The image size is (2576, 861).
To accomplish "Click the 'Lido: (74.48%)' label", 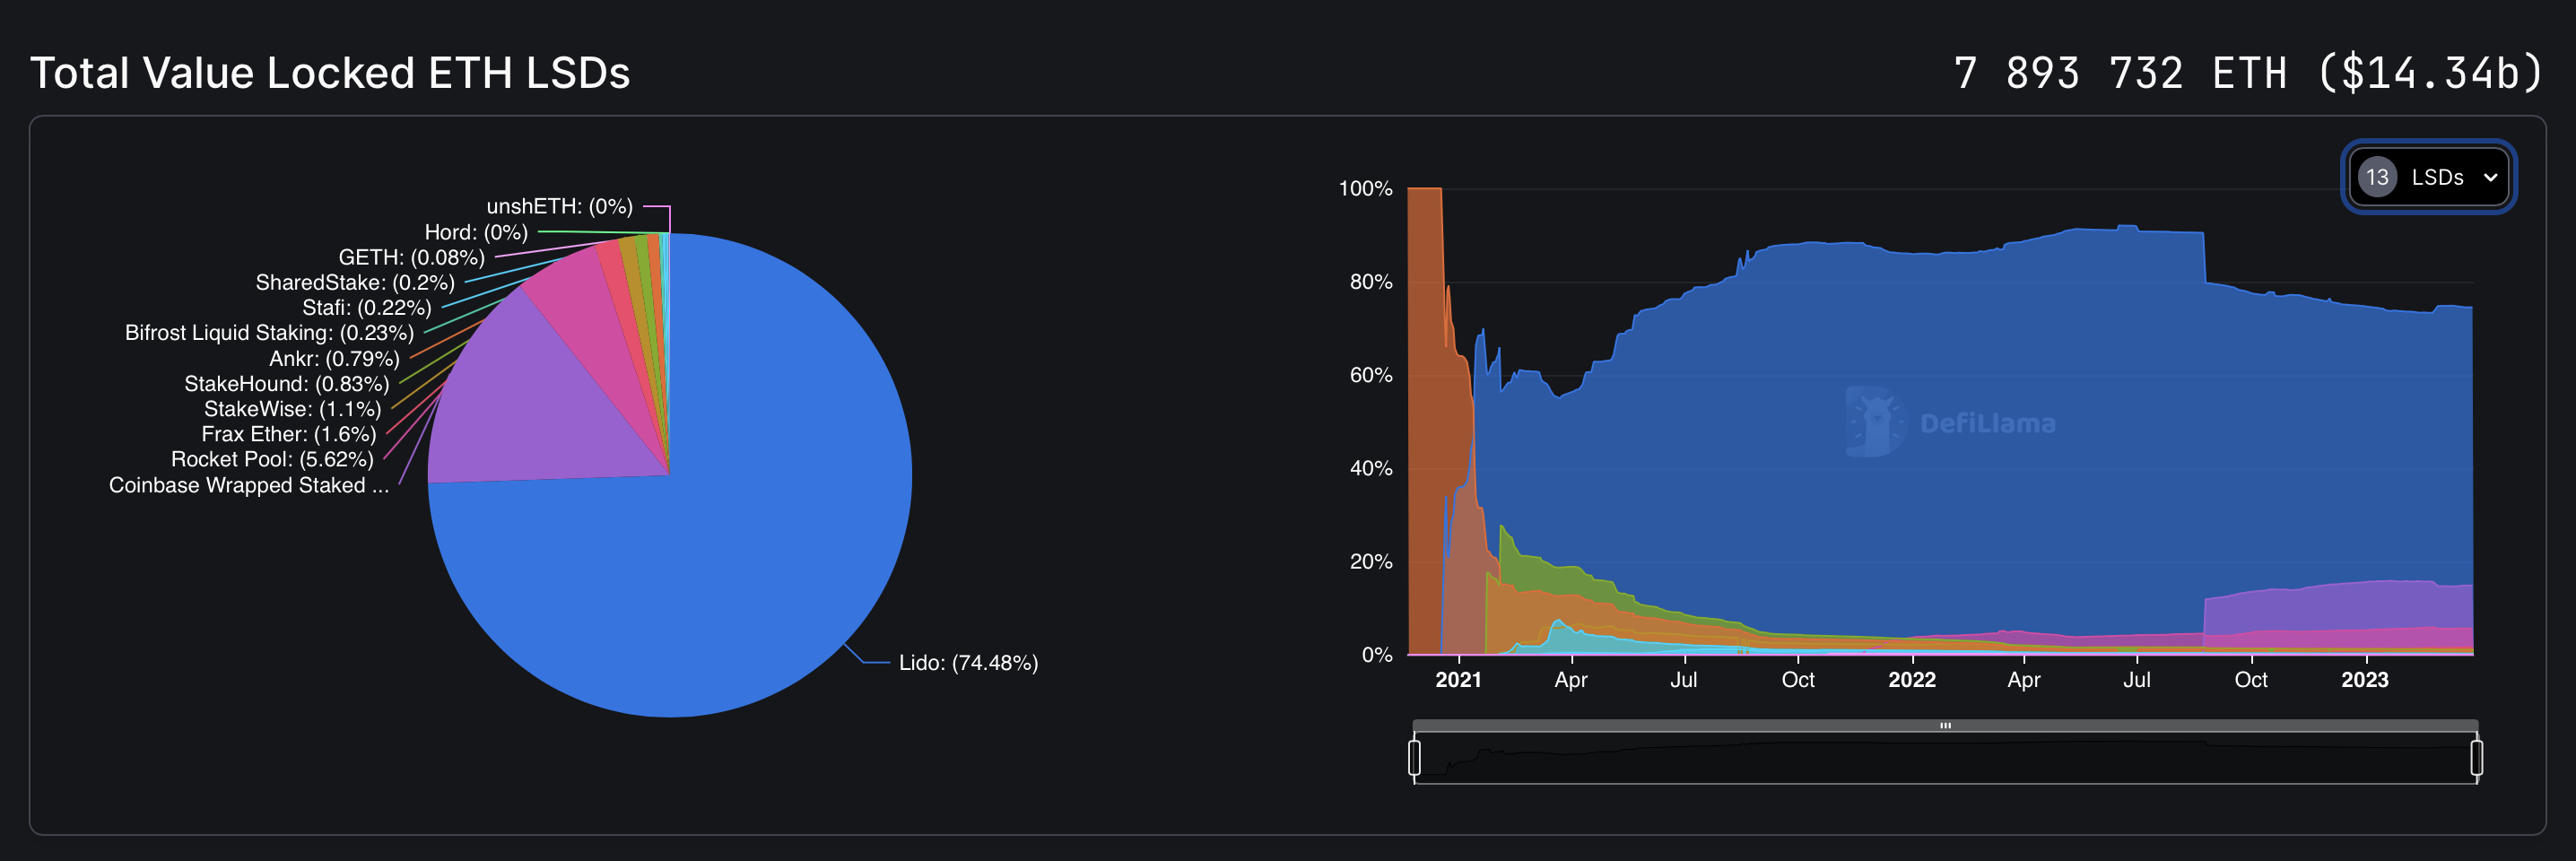I will 968,662.
